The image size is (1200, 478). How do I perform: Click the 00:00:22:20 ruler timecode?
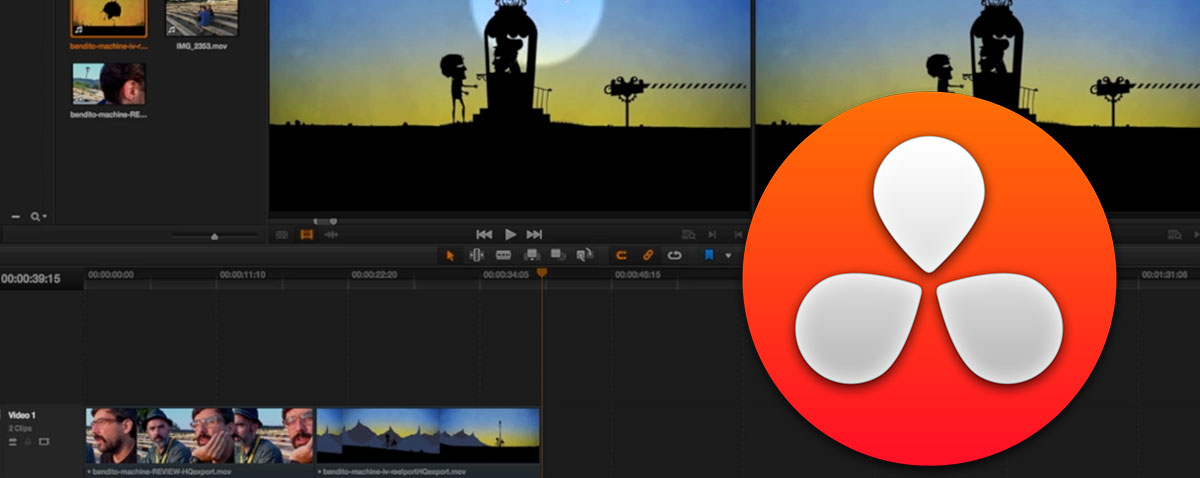[x=374, y=274]
